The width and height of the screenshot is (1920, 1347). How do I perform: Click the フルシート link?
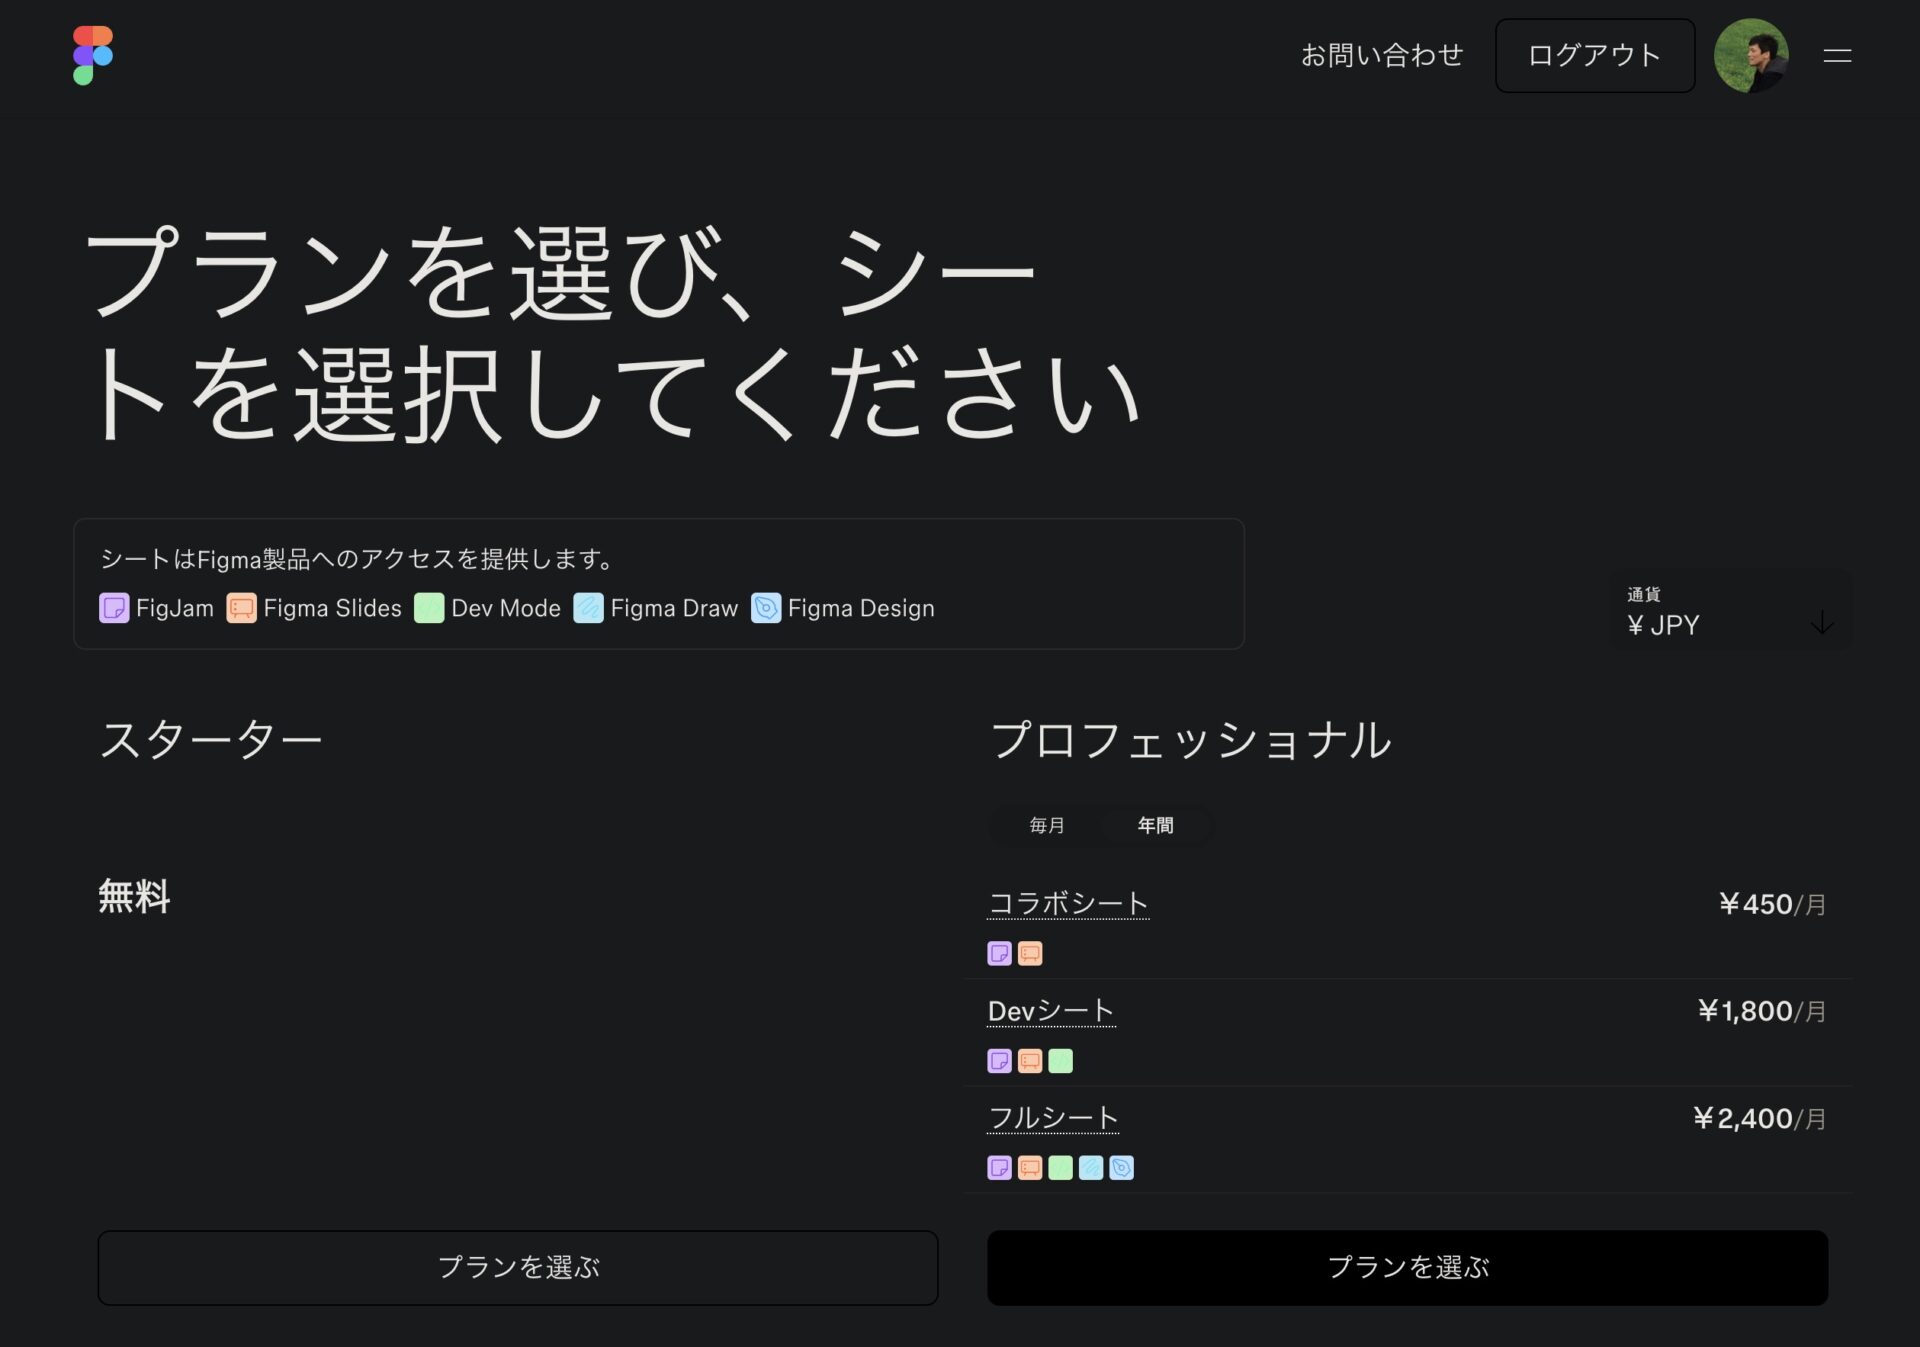(1053, 1118)
